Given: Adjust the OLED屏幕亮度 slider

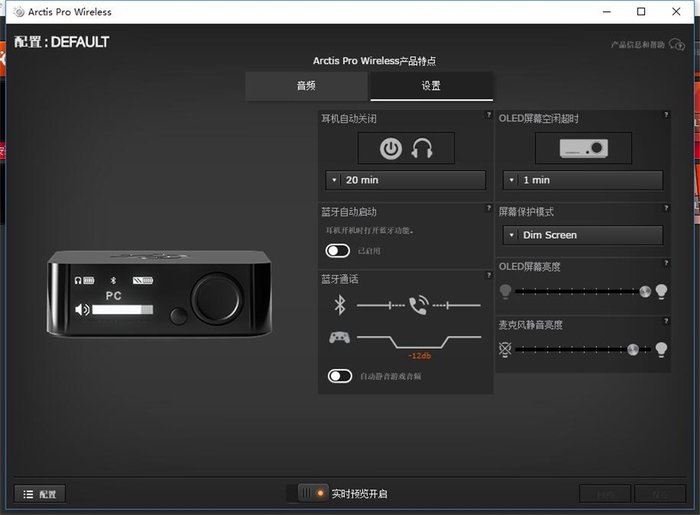Looking at the screenshot, I should [583, 291].
